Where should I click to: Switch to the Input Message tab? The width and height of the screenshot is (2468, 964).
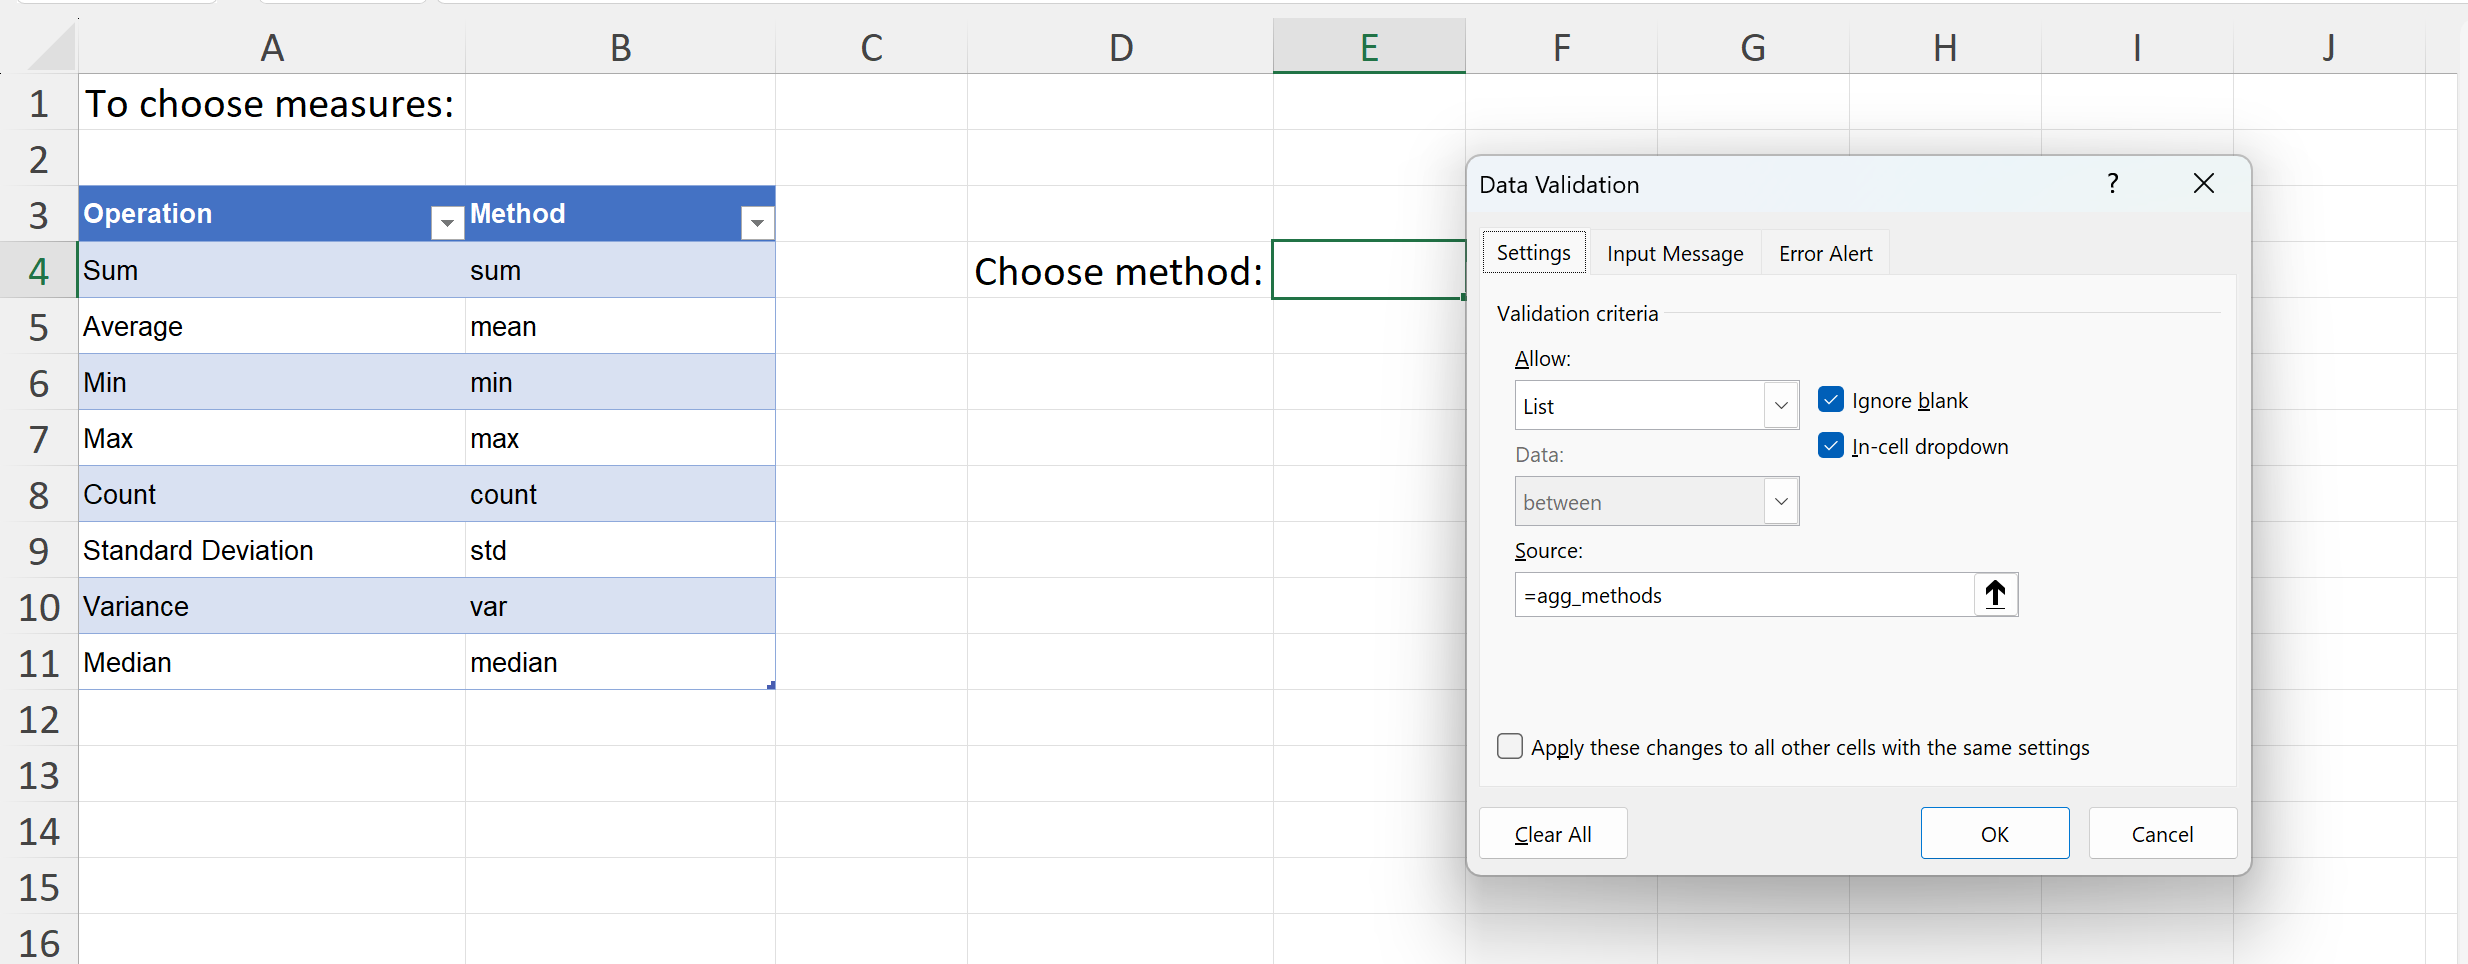tap(1674, 254)
